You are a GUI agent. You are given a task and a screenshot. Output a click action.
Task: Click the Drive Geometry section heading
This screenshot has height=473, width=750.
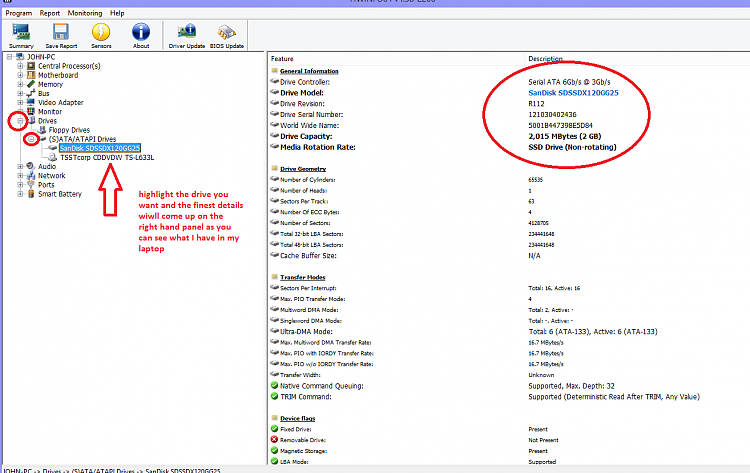(x=303, y=169)
